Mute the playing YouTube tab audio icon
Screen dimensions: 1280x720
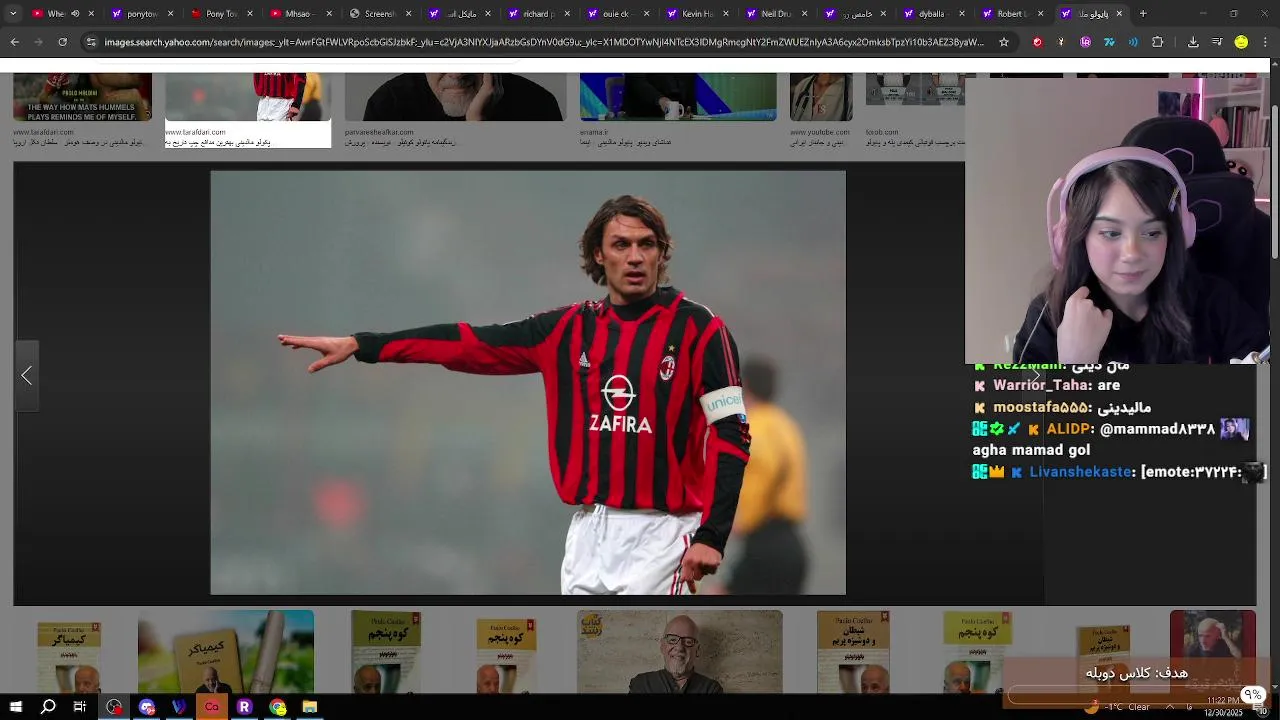pos(75,14)
